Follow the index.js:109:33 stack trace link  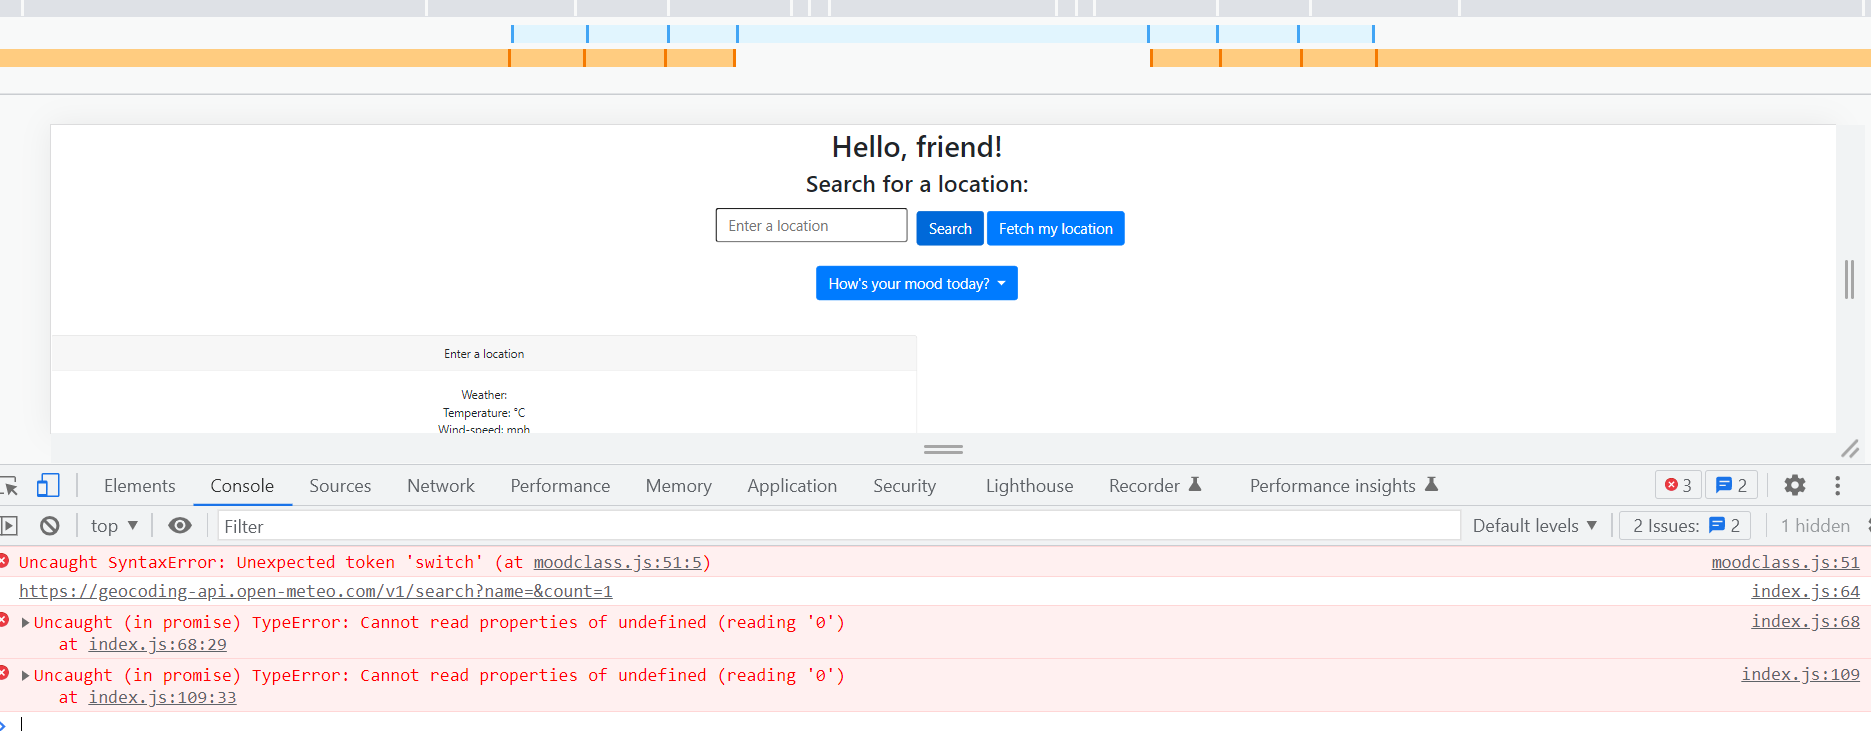(x=163, y=698)
